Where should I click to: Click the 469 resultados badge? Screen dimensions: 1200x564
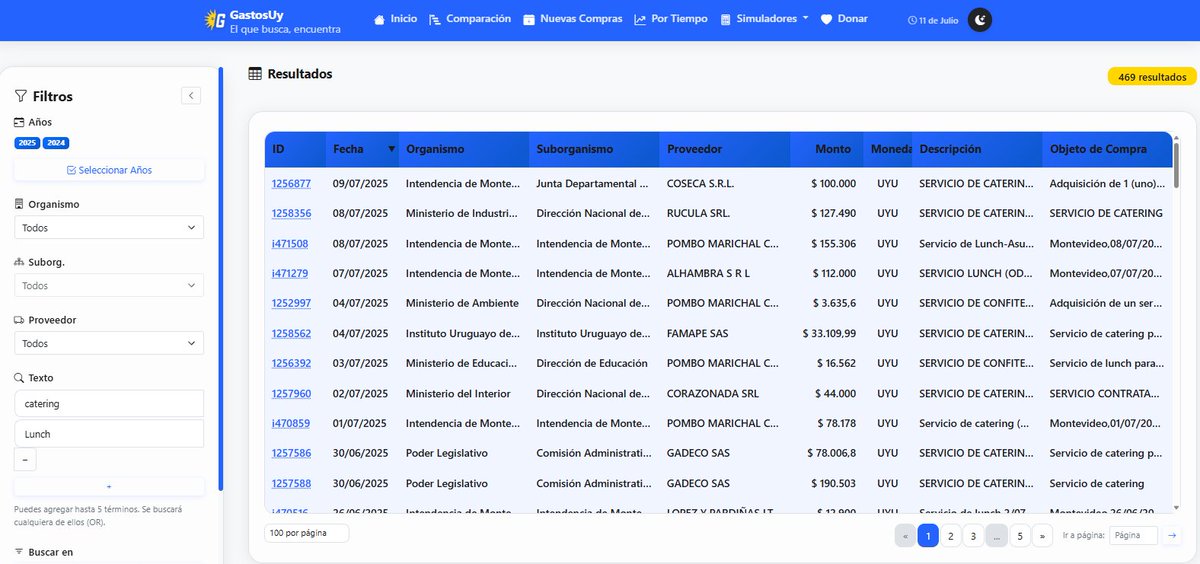click(x=1152, y=77)
